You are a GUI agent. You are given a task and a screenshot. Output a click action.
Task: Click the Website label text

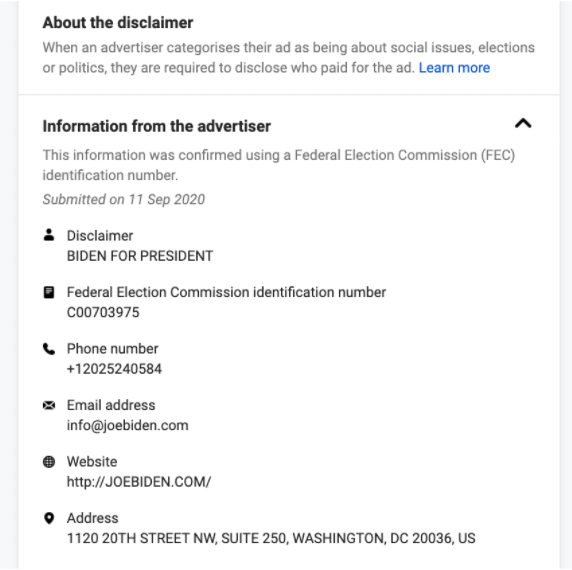tap(92, 462)
